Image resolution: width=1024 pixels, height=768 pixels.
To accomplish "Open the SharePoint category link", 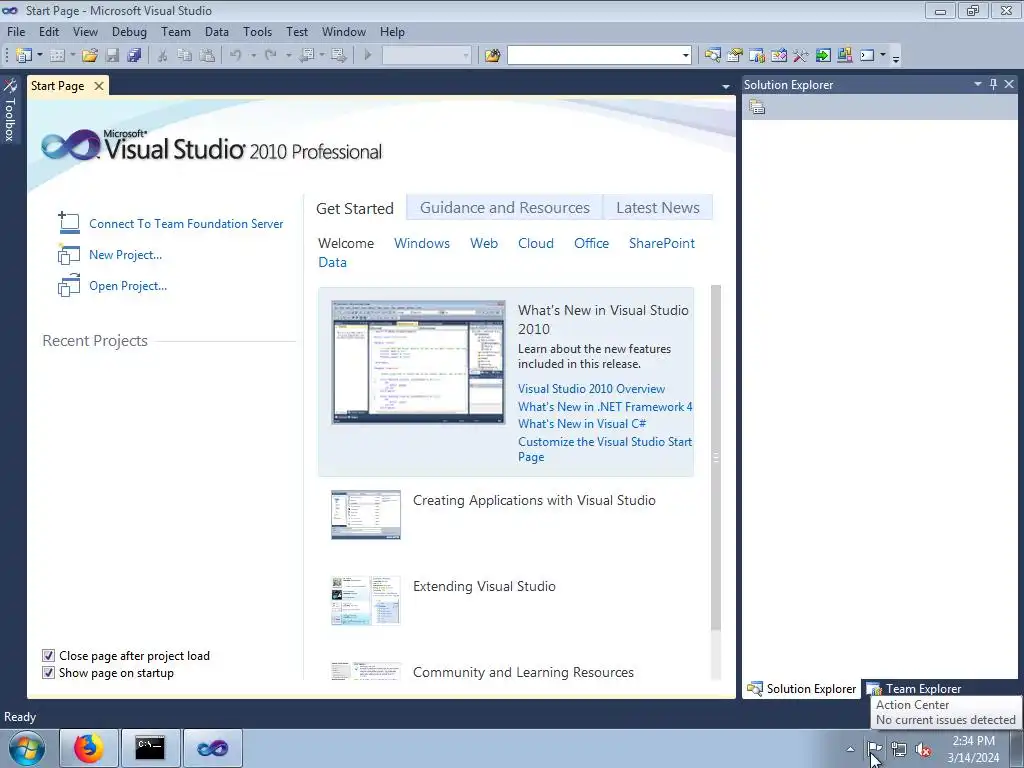I will coord(662,243).
